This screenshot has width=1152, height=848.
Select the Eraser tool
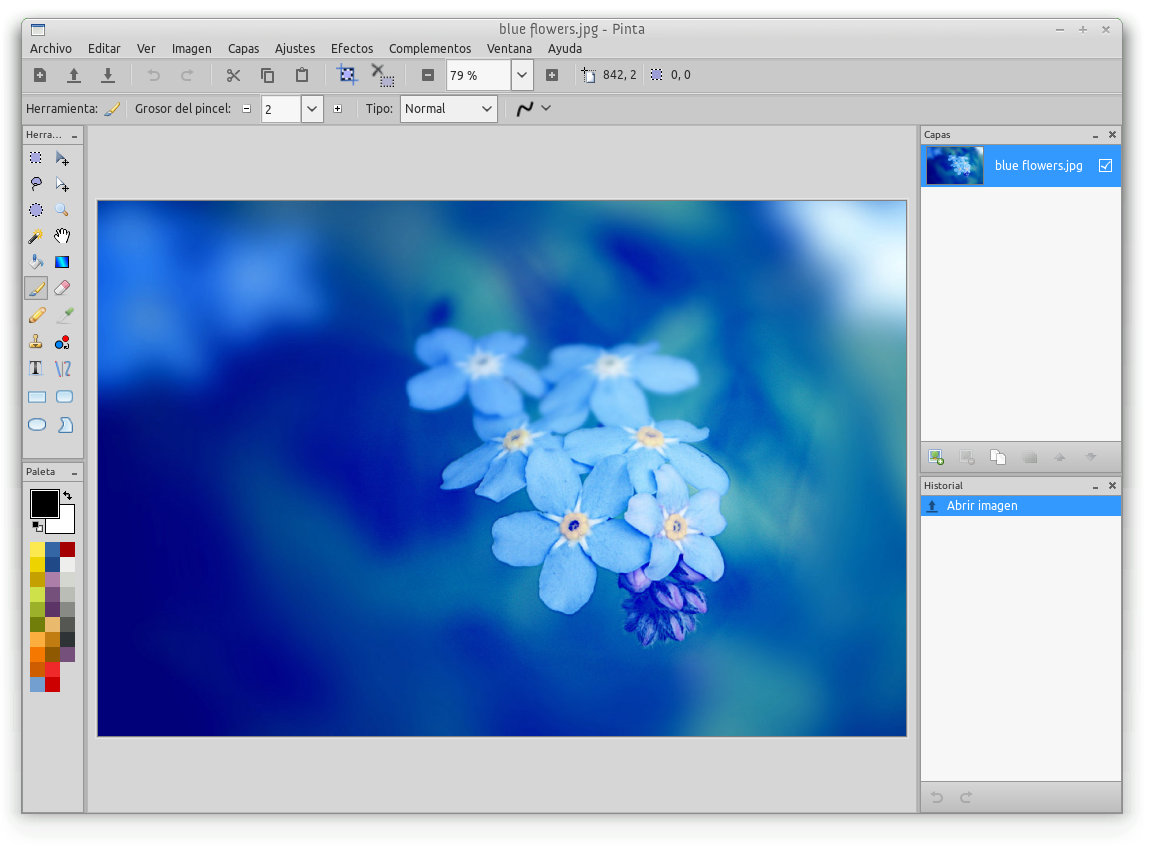62,289
